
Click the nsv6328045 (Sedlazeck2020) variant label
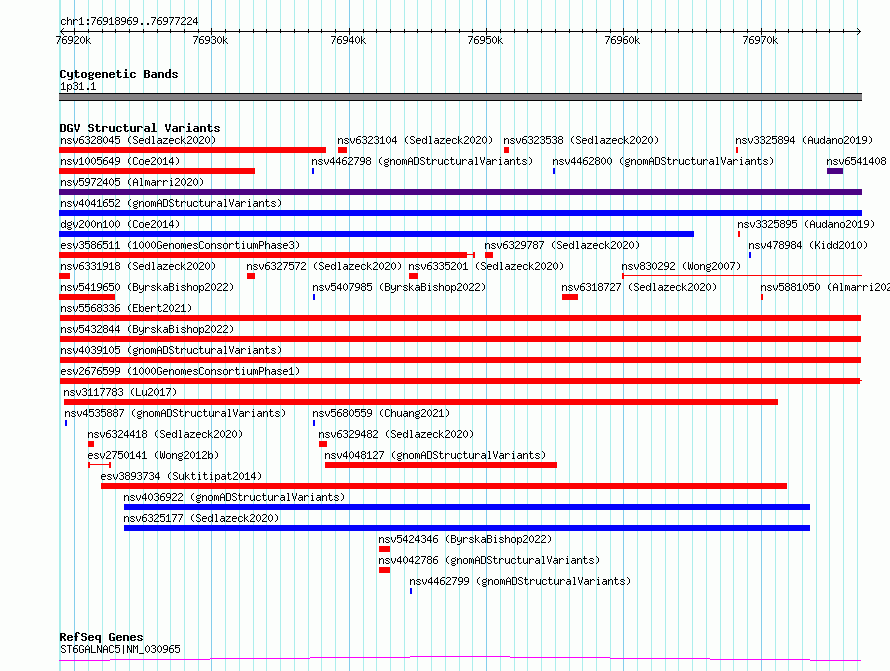coord(138,140)
